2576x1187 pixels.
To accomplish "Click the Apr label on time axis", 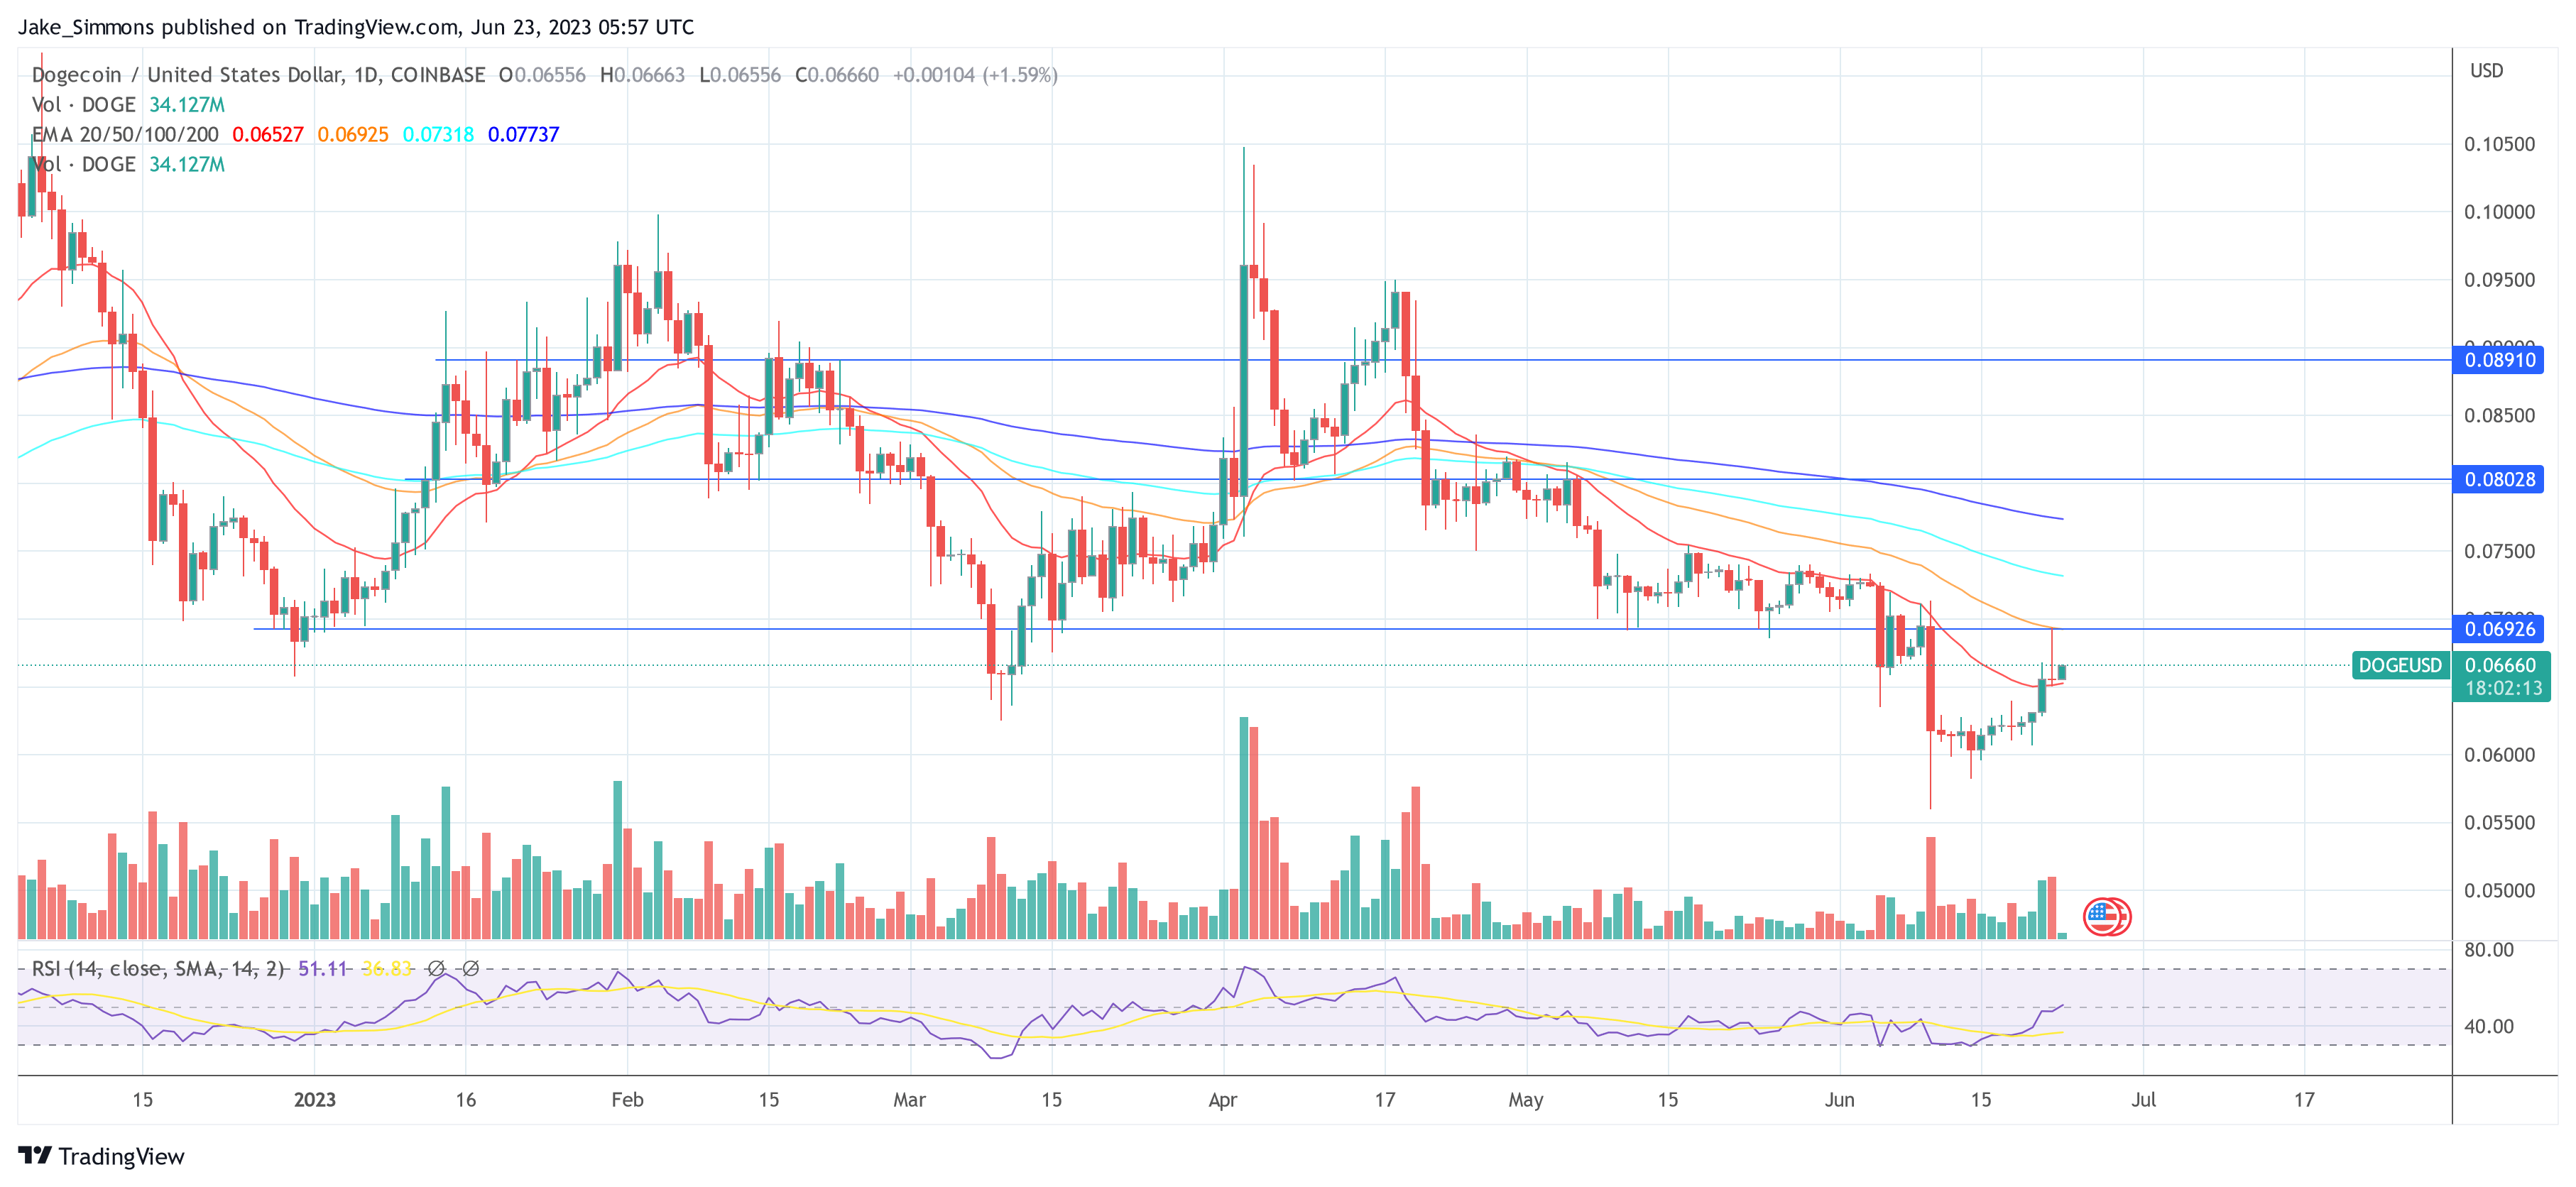I will click(x=1222, y=1099).
